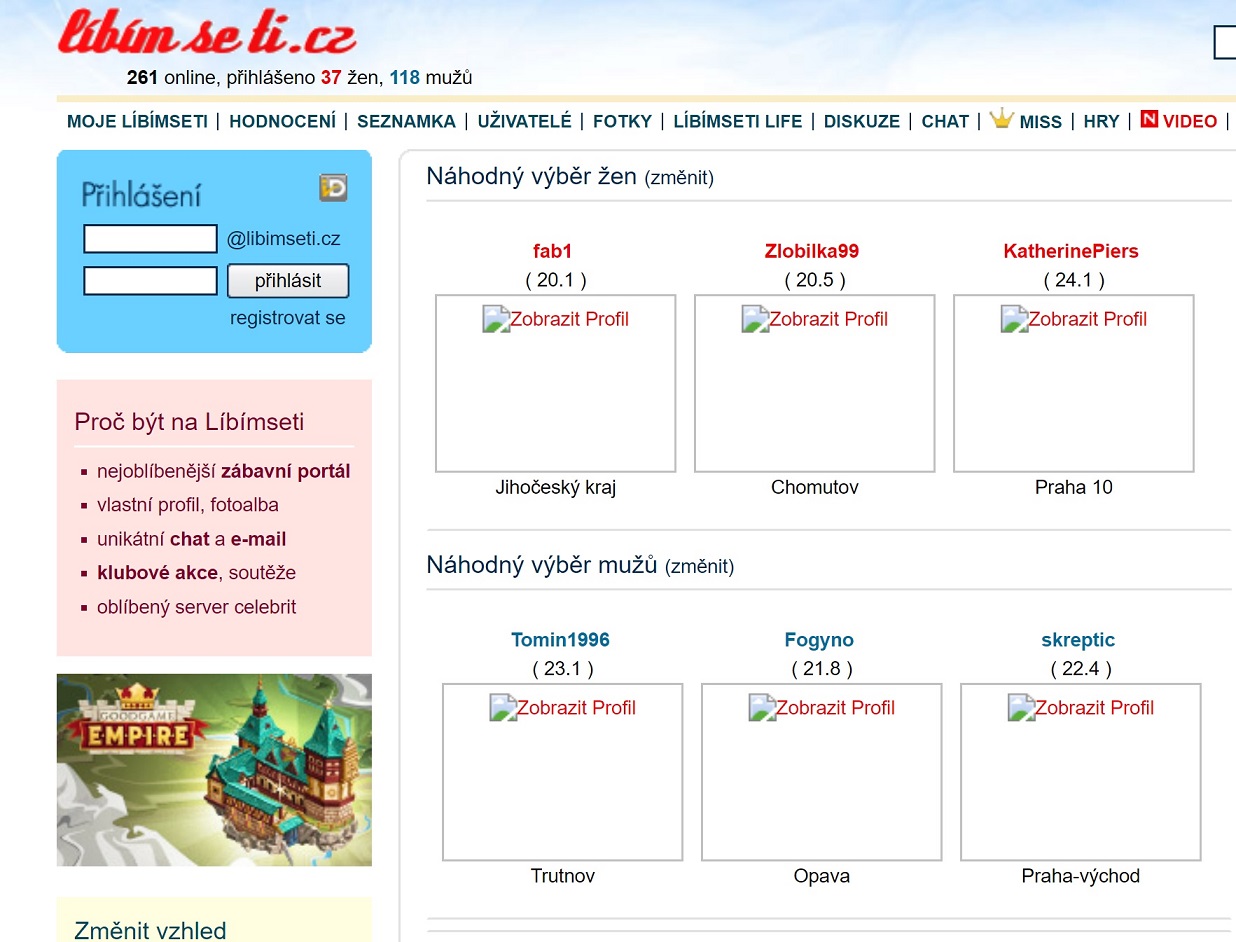Click the broken image icon in KatherinePiers' profile
This screenshot has width=1236, height=942.
tap(1014, 319)
